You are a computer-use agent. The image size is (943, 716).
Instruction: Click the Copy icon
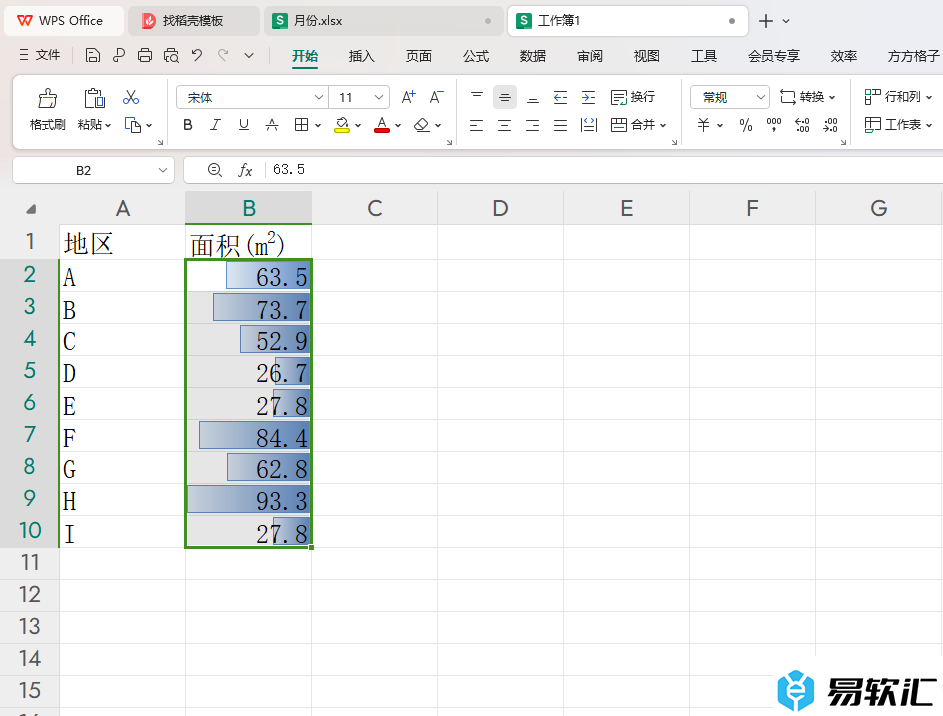pyautogui.click(x=133, y=125)
